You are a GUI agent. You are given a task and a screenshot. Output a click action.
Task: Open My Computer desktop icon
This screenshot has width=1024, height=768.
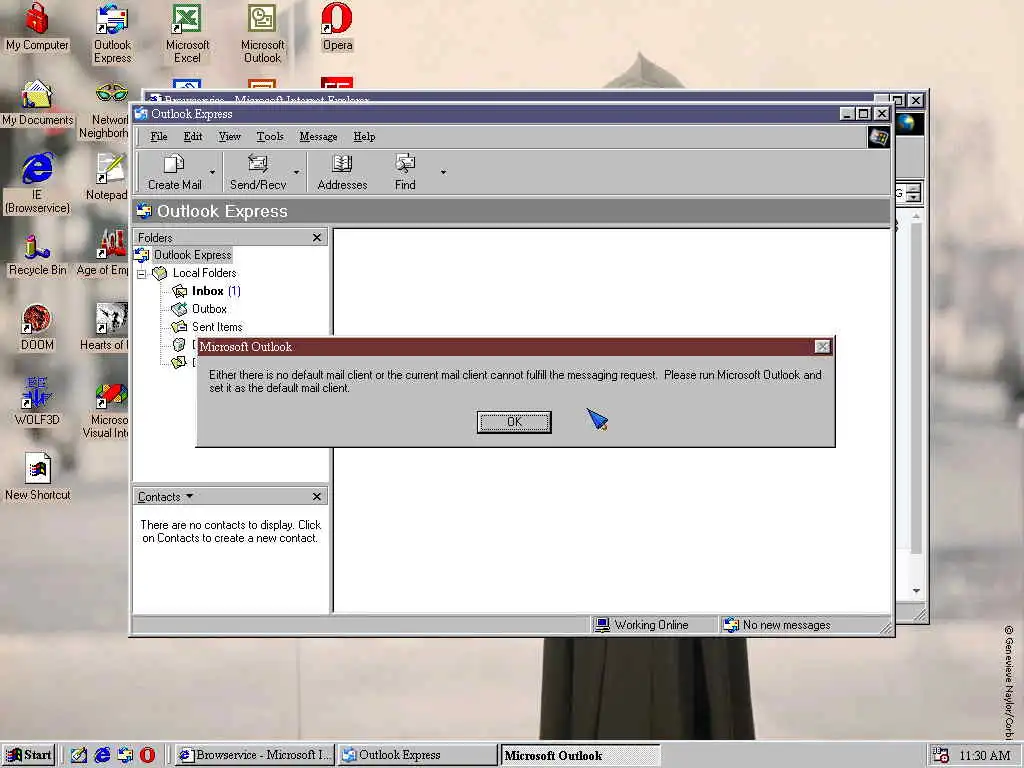coord(37,27)
